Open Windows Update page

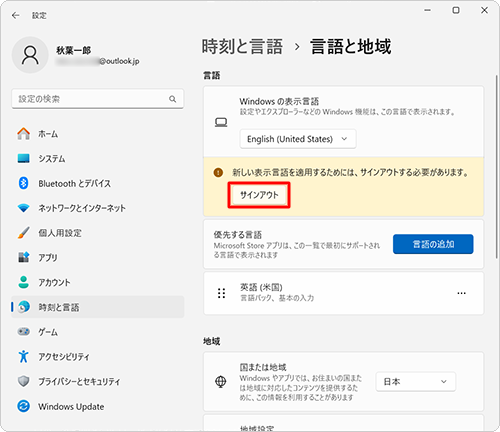coord(98,406)
